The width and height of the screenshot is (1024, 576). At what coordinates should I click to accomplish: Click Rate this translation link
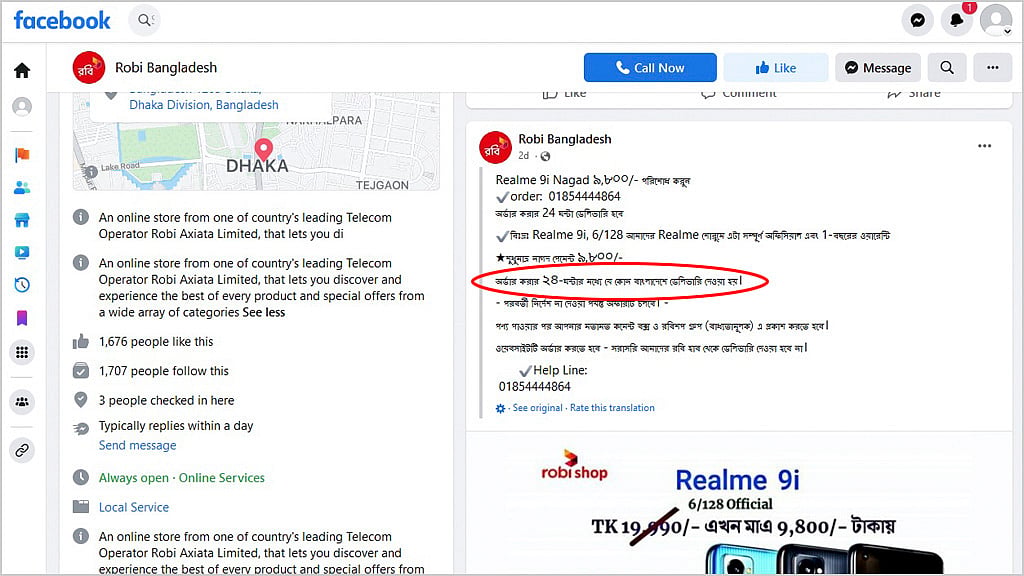[x=613, y=408]
